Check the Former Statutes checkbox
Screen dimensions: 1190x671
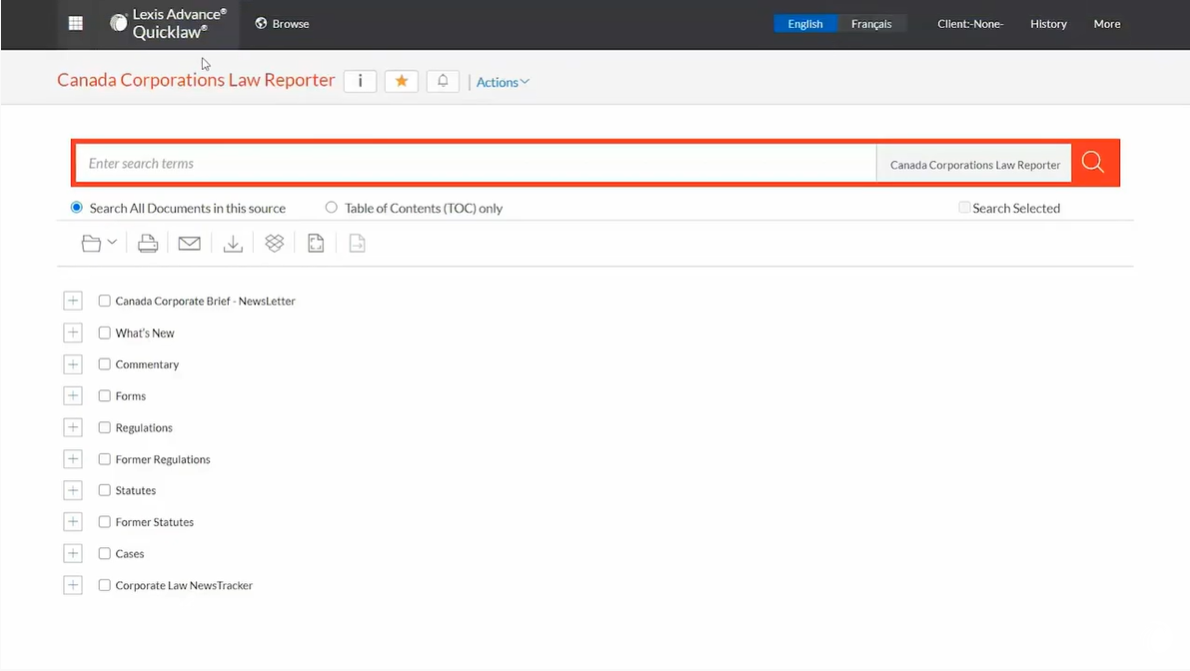coord(105,521)
